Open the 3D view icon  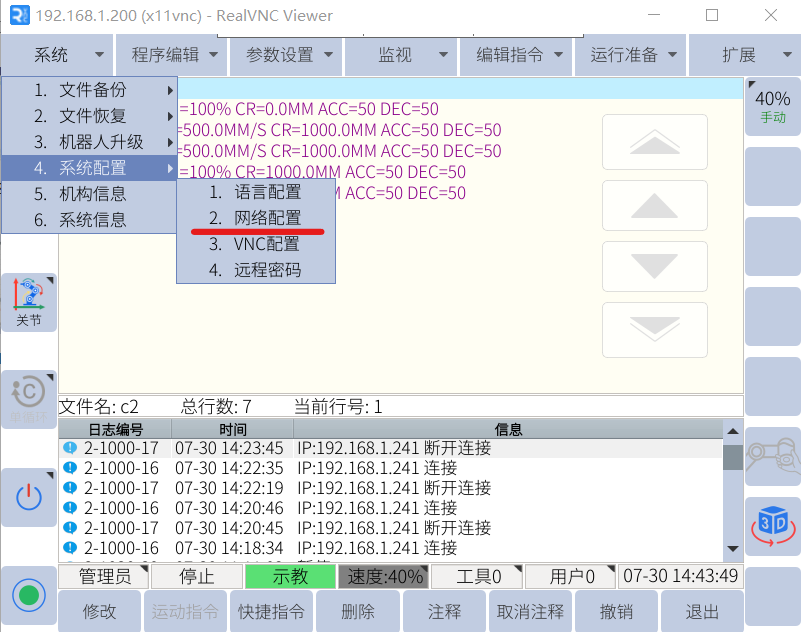[x=773, y=524]
